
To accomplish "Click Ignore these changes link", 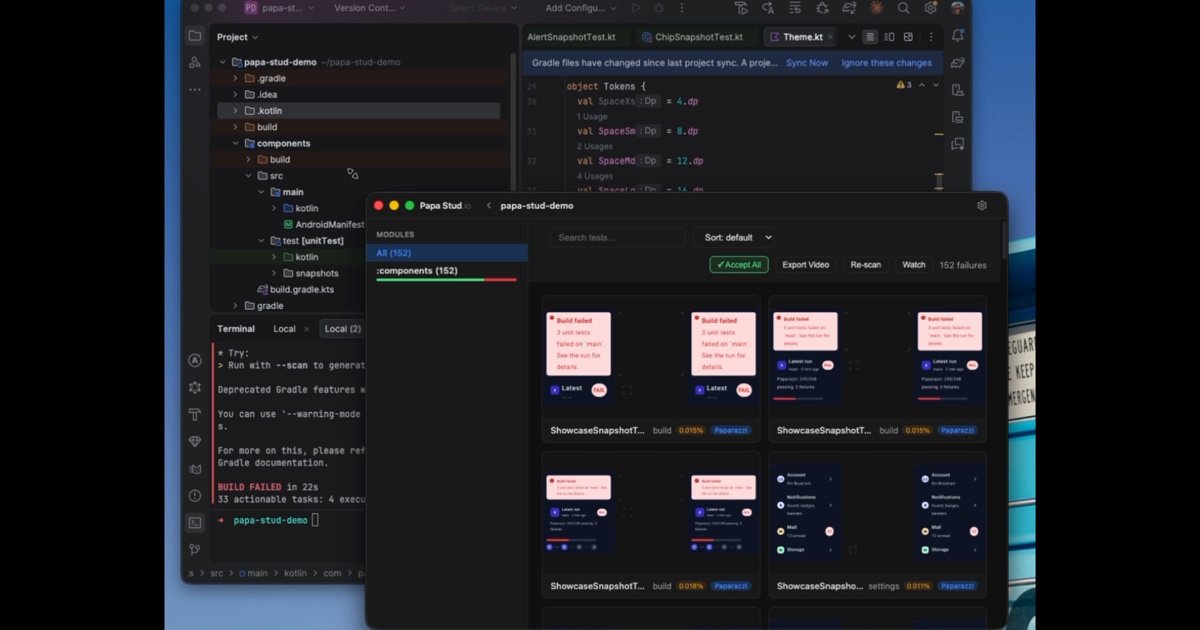I will pos(886,63).
